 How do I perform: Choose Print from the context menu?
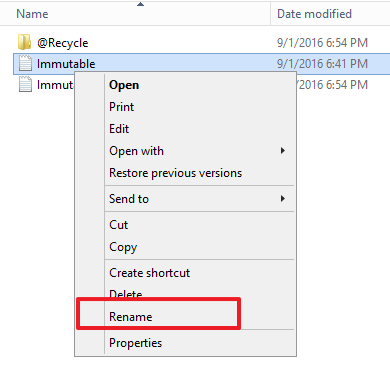coord(121,107)
